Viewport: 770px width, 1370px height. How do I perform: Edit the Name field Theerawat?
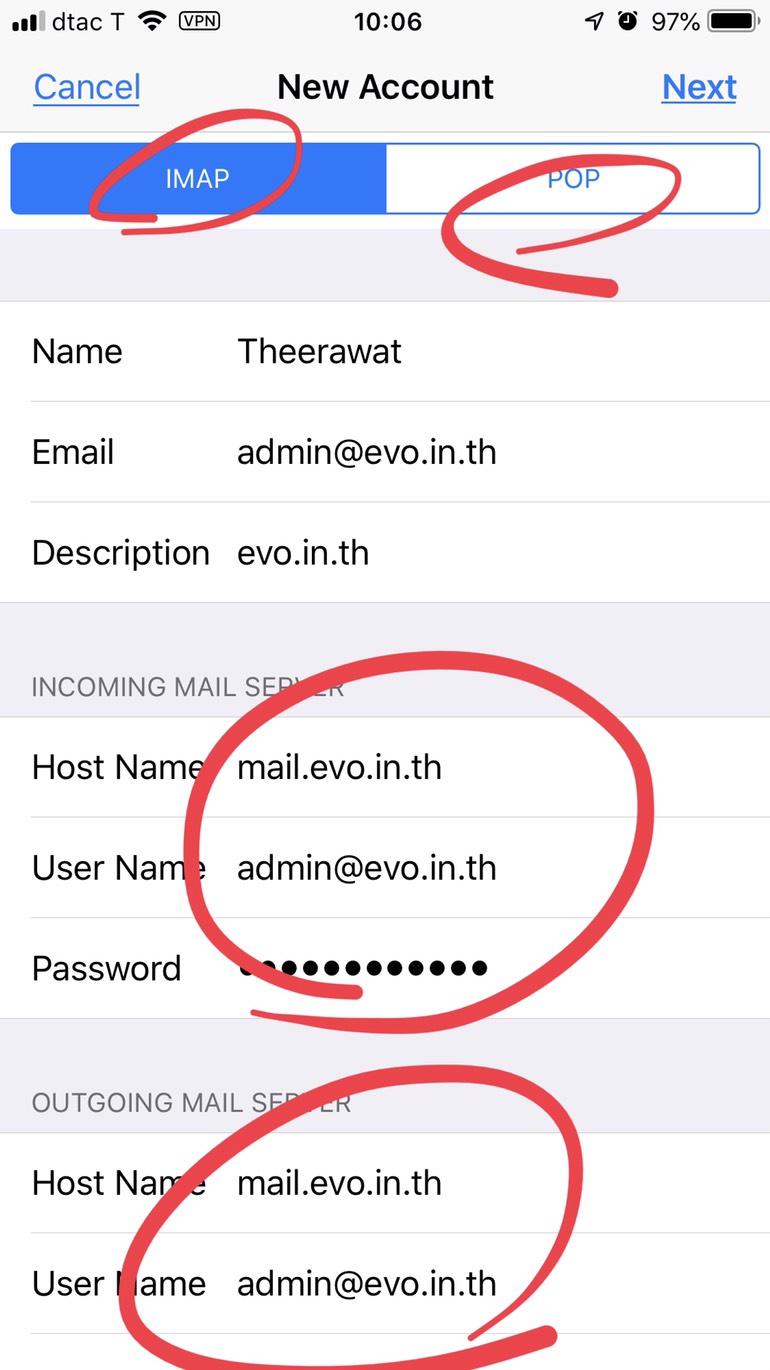pos(385,352)
